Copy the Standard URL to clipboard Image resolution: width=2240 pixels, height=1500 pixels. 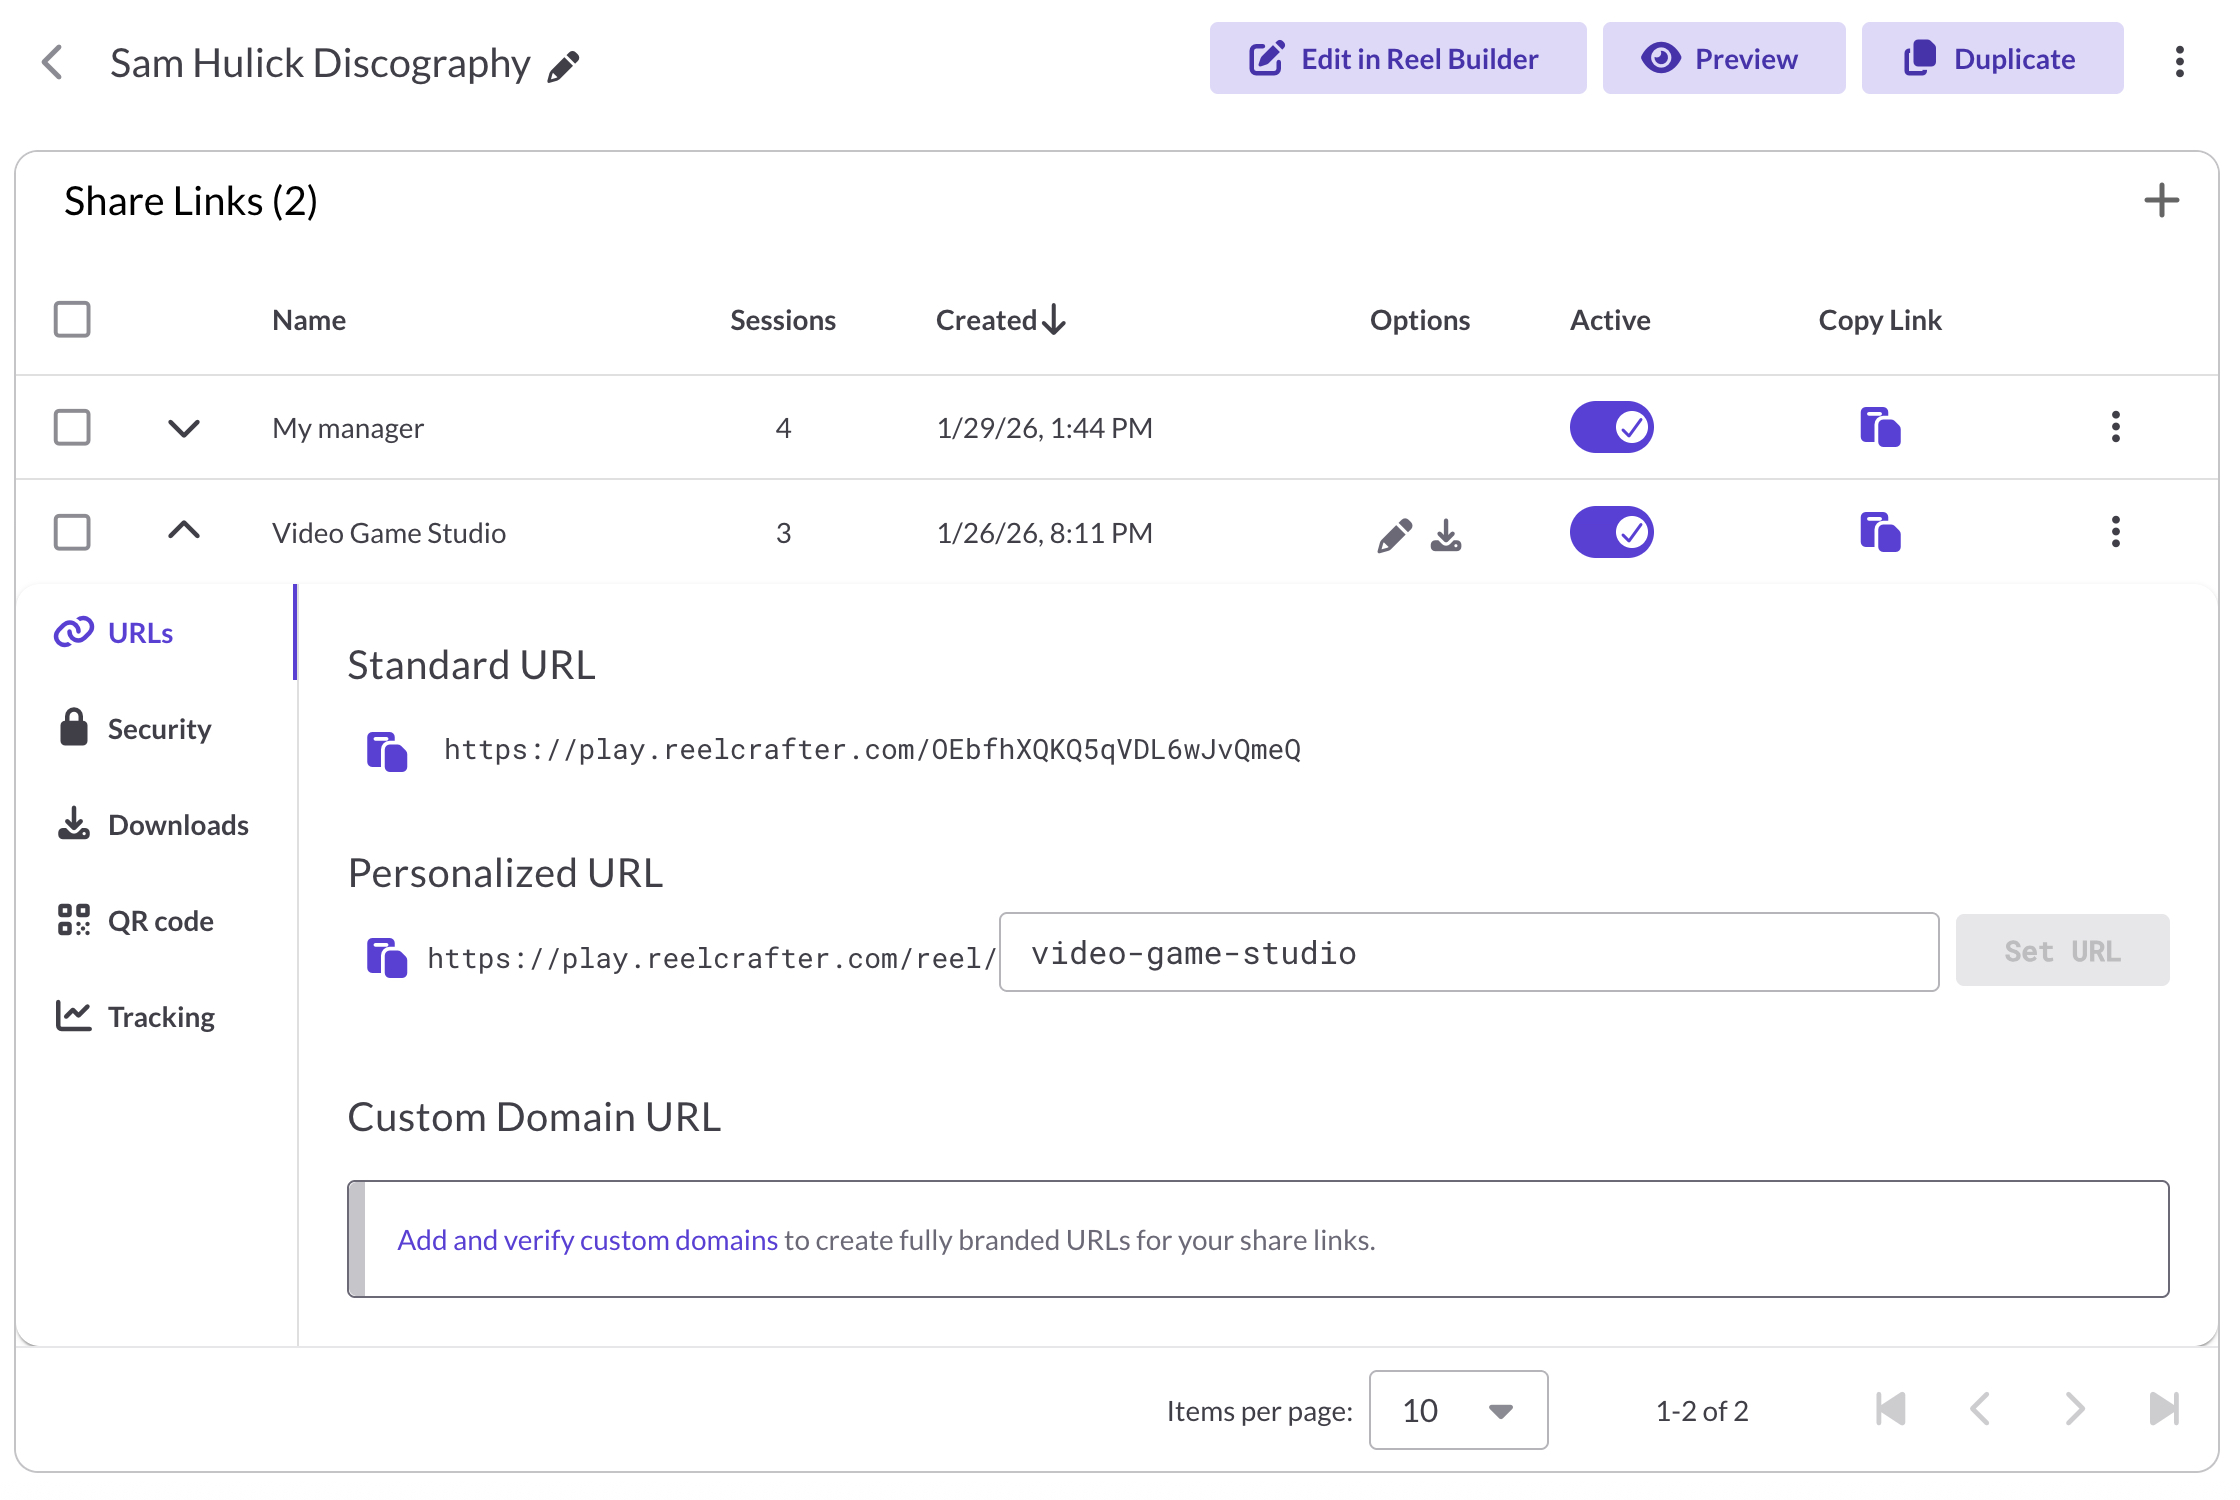click(387, 751)
